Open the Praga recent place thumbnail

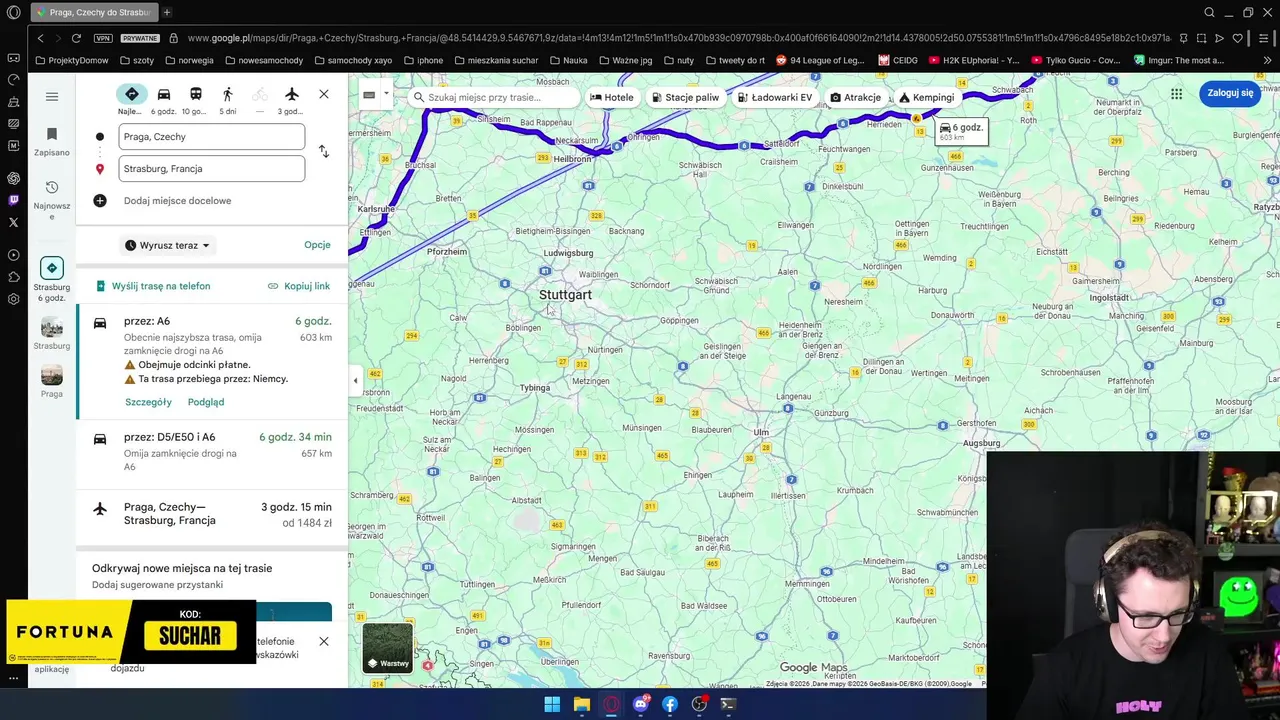coord(52,381)
